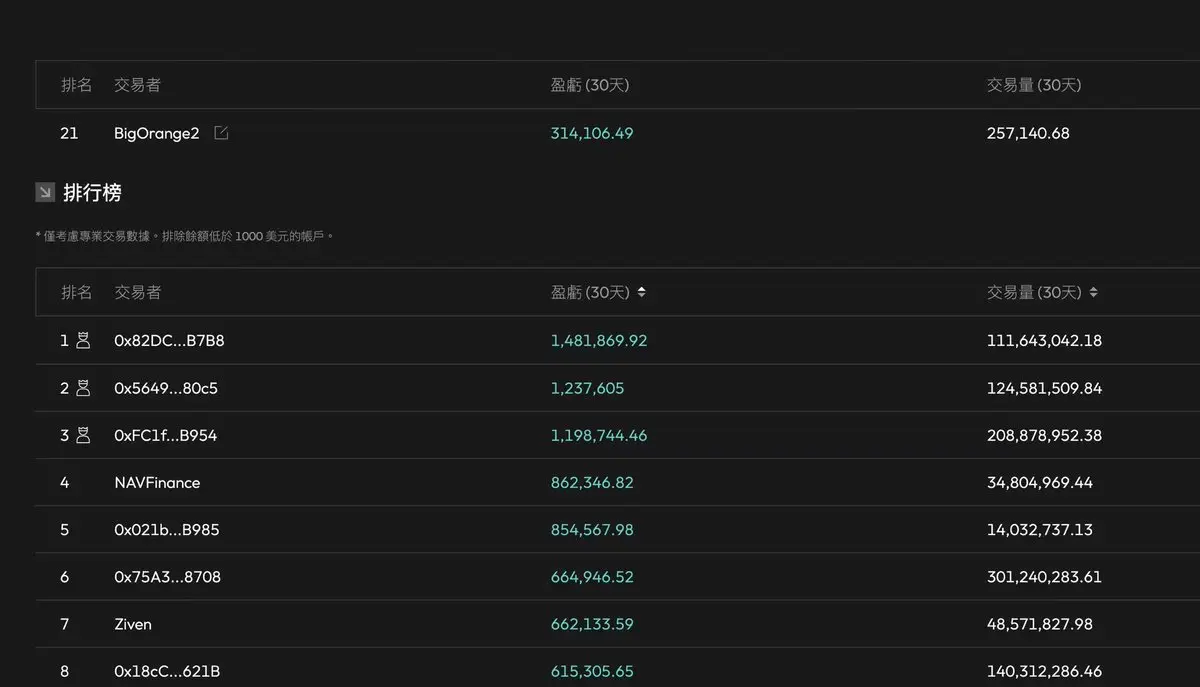Sort leaderboard by 盈虧 (30天) arrows
Viewport: 1200px width, 687px height.
tap(641, 292)
